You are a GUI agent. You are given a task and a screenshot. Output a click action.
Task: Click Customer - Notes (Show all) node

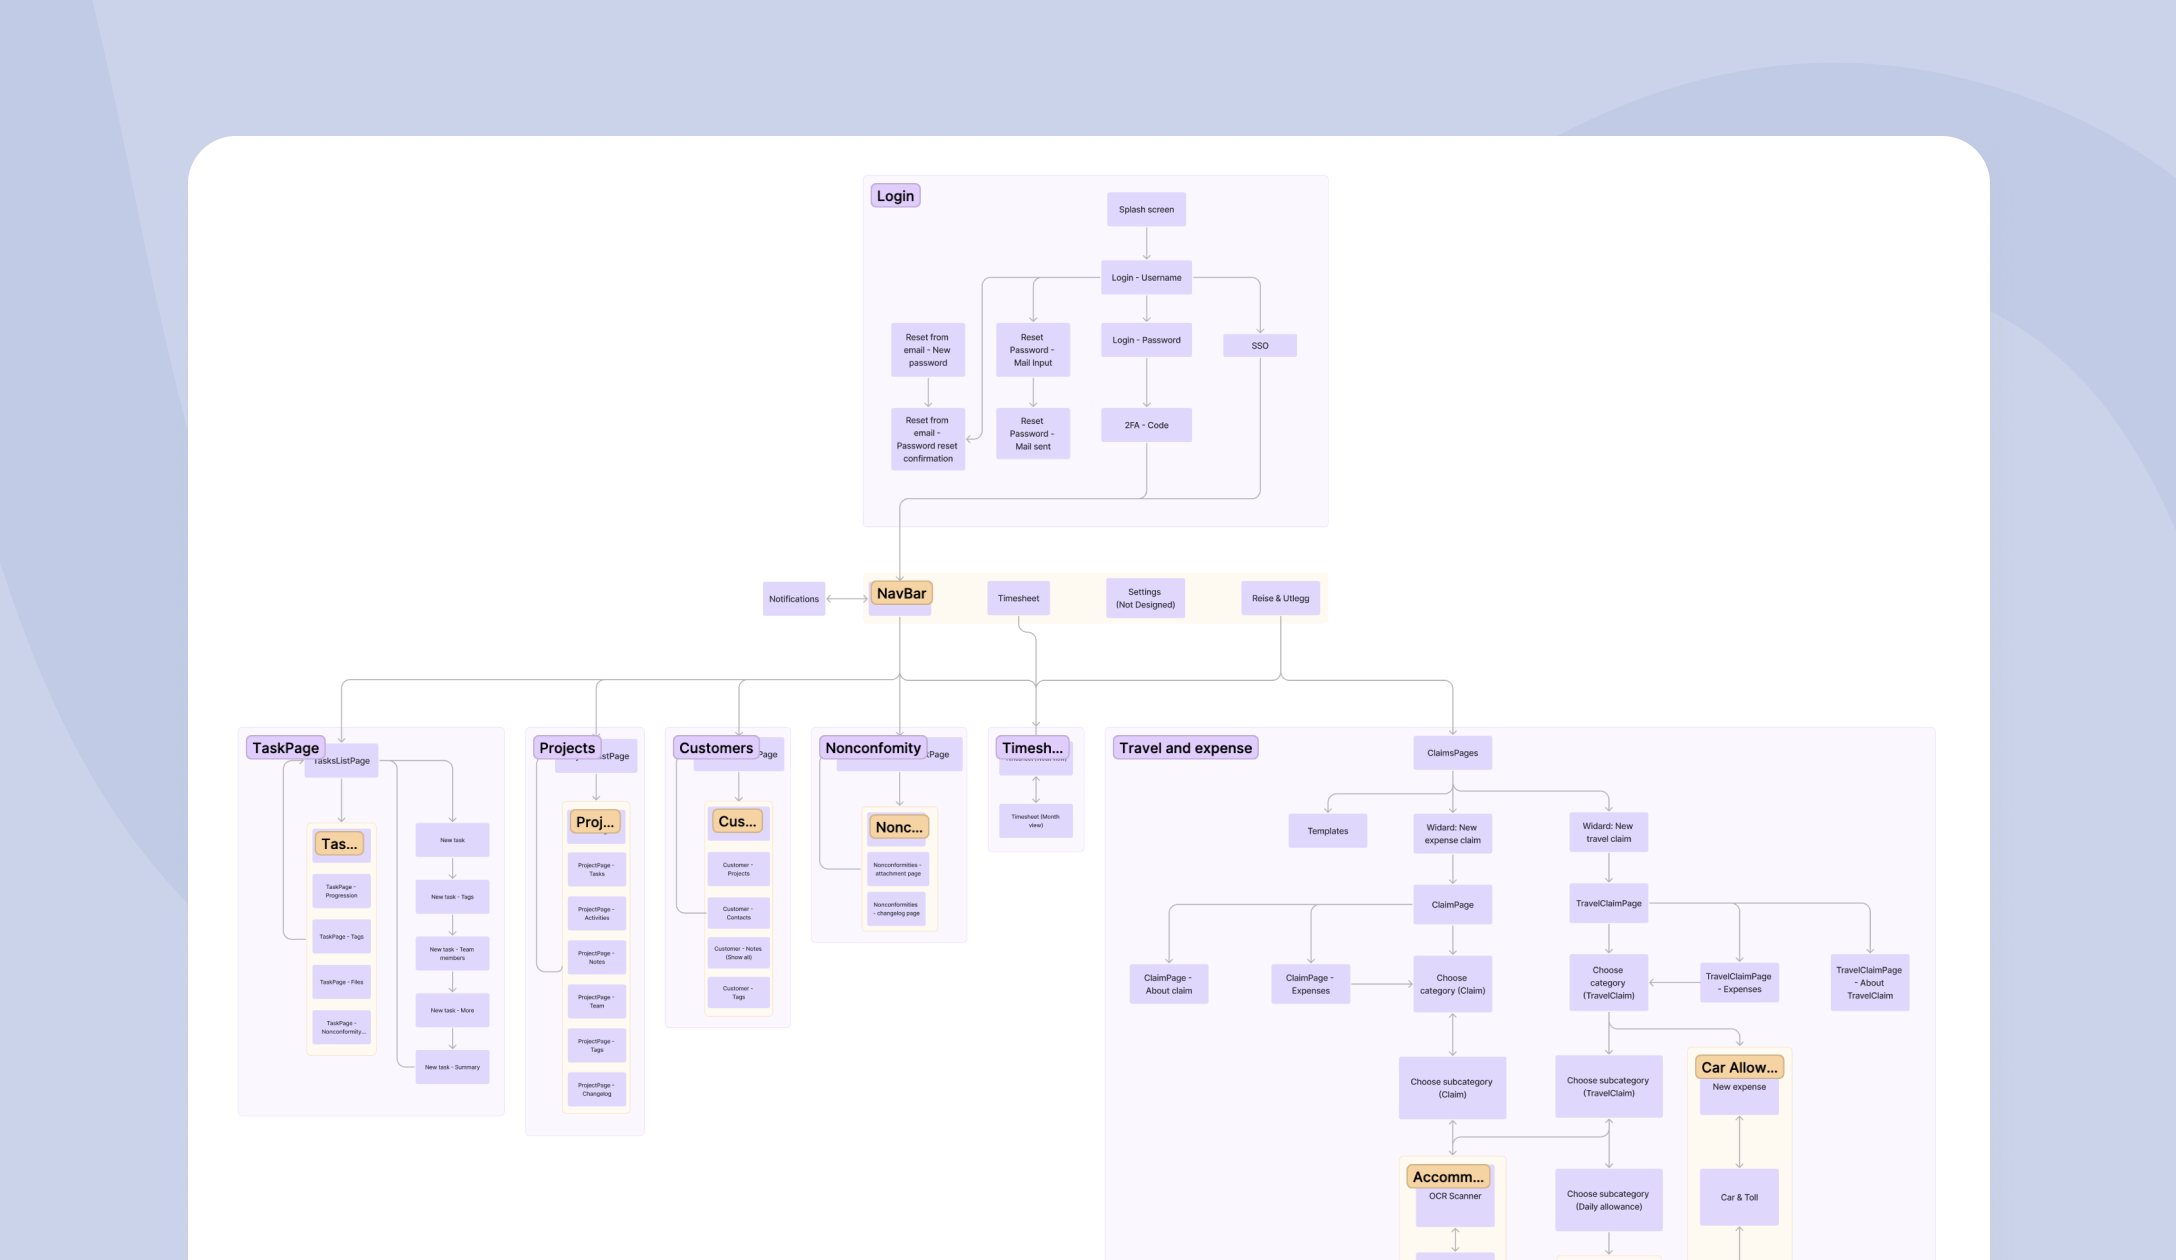tap(739, 953)
